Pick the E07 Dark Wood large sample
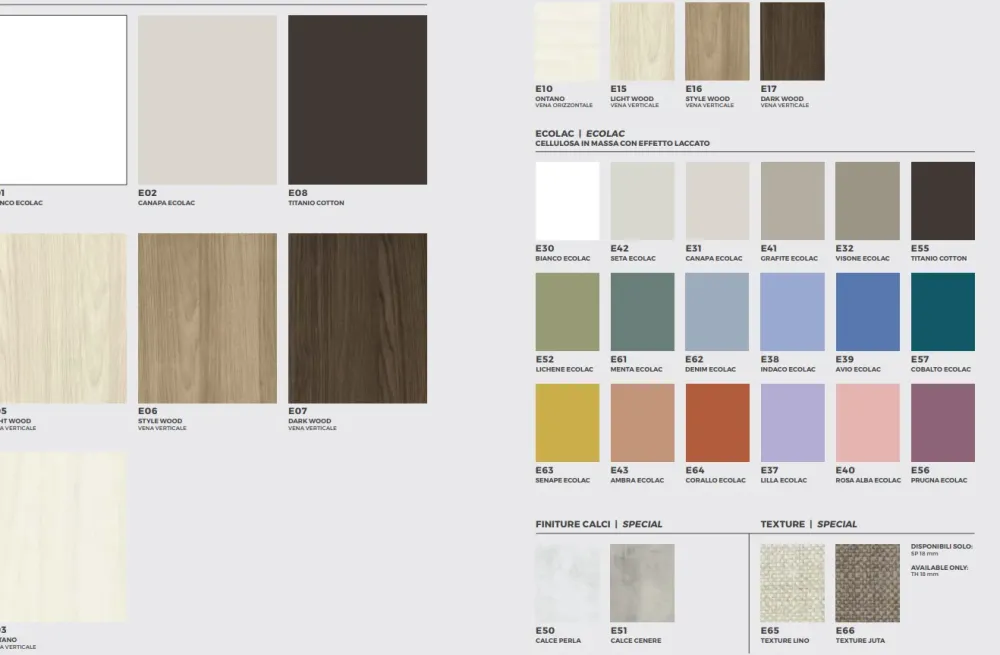 click(357, 318)
